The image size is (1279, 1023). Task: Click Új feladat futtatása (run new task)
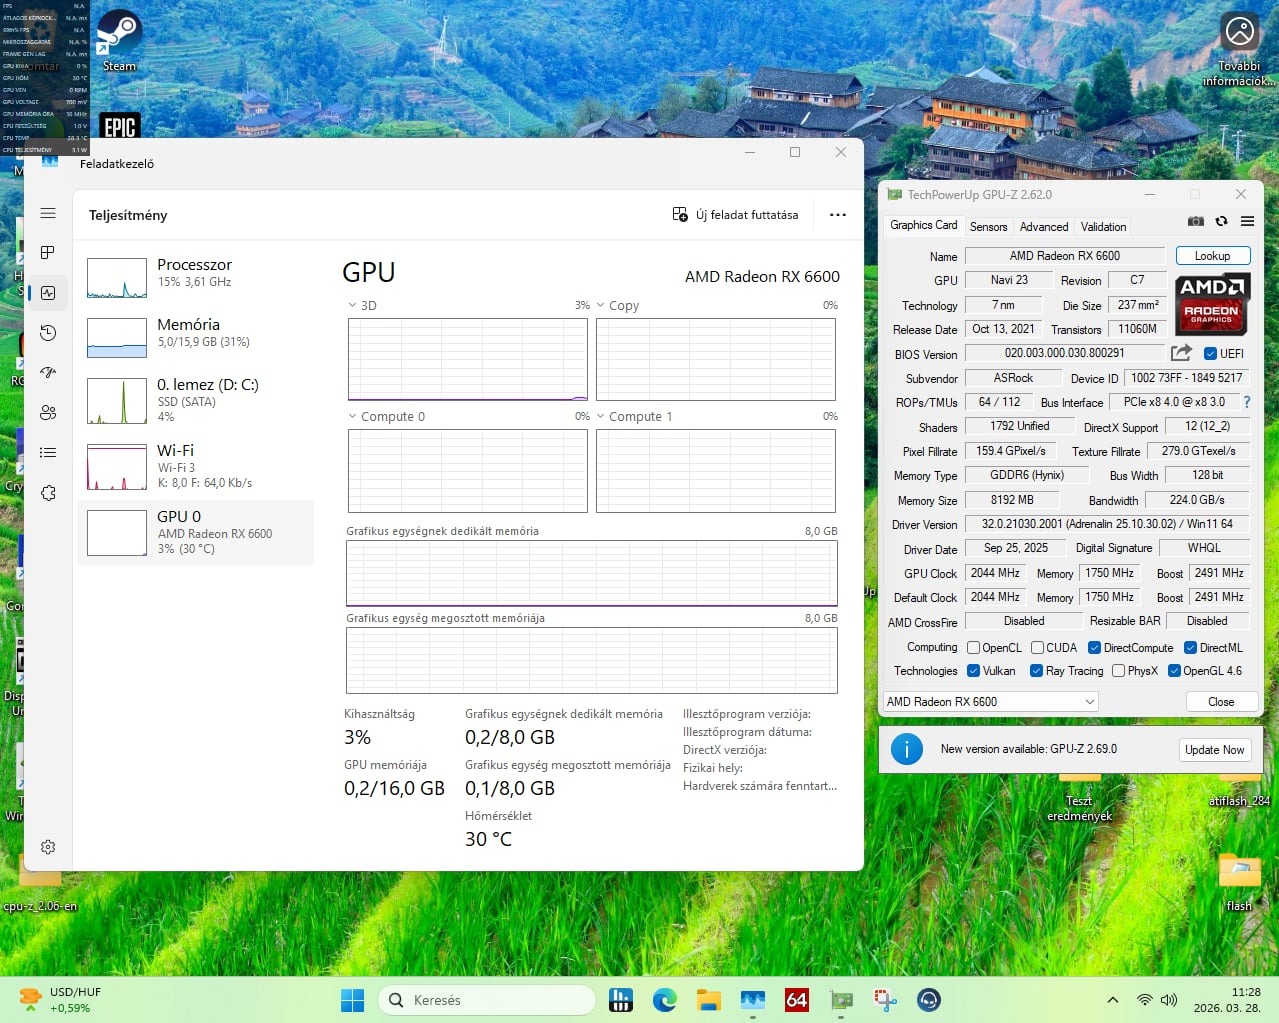[735, 215]
